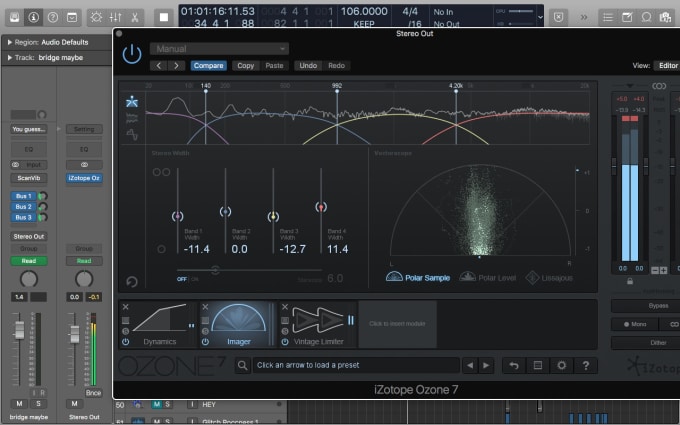The image size is (680, 425).
Task: Reset Imager module with circular arrow icon
Action: click(132, 282)
